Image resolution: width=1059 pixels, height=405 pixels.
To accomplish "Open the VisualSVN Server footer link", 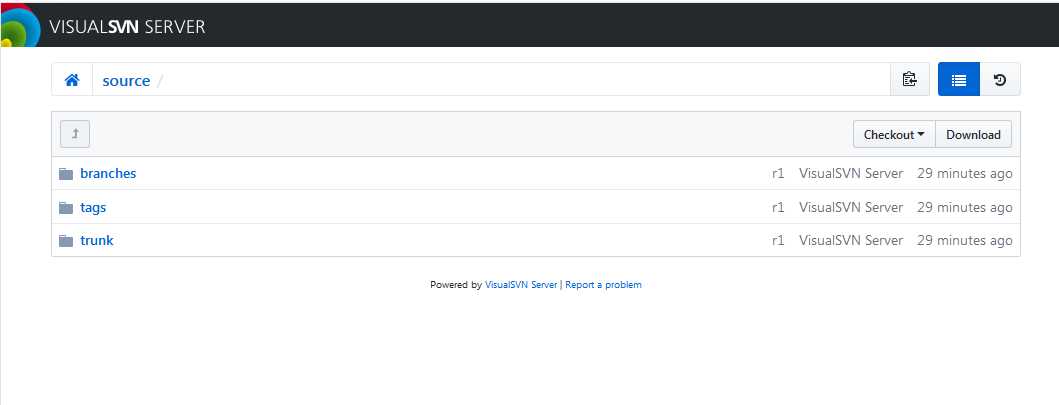I will tap(521, 285).
